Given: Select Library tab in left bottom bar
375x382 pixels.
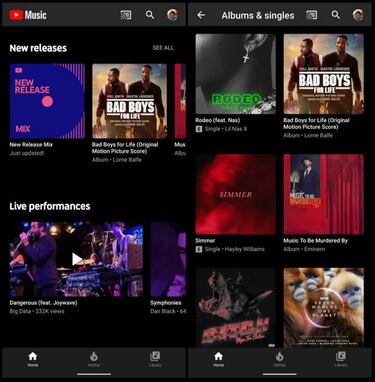Looking at the screenshot, I should [155, 359].
